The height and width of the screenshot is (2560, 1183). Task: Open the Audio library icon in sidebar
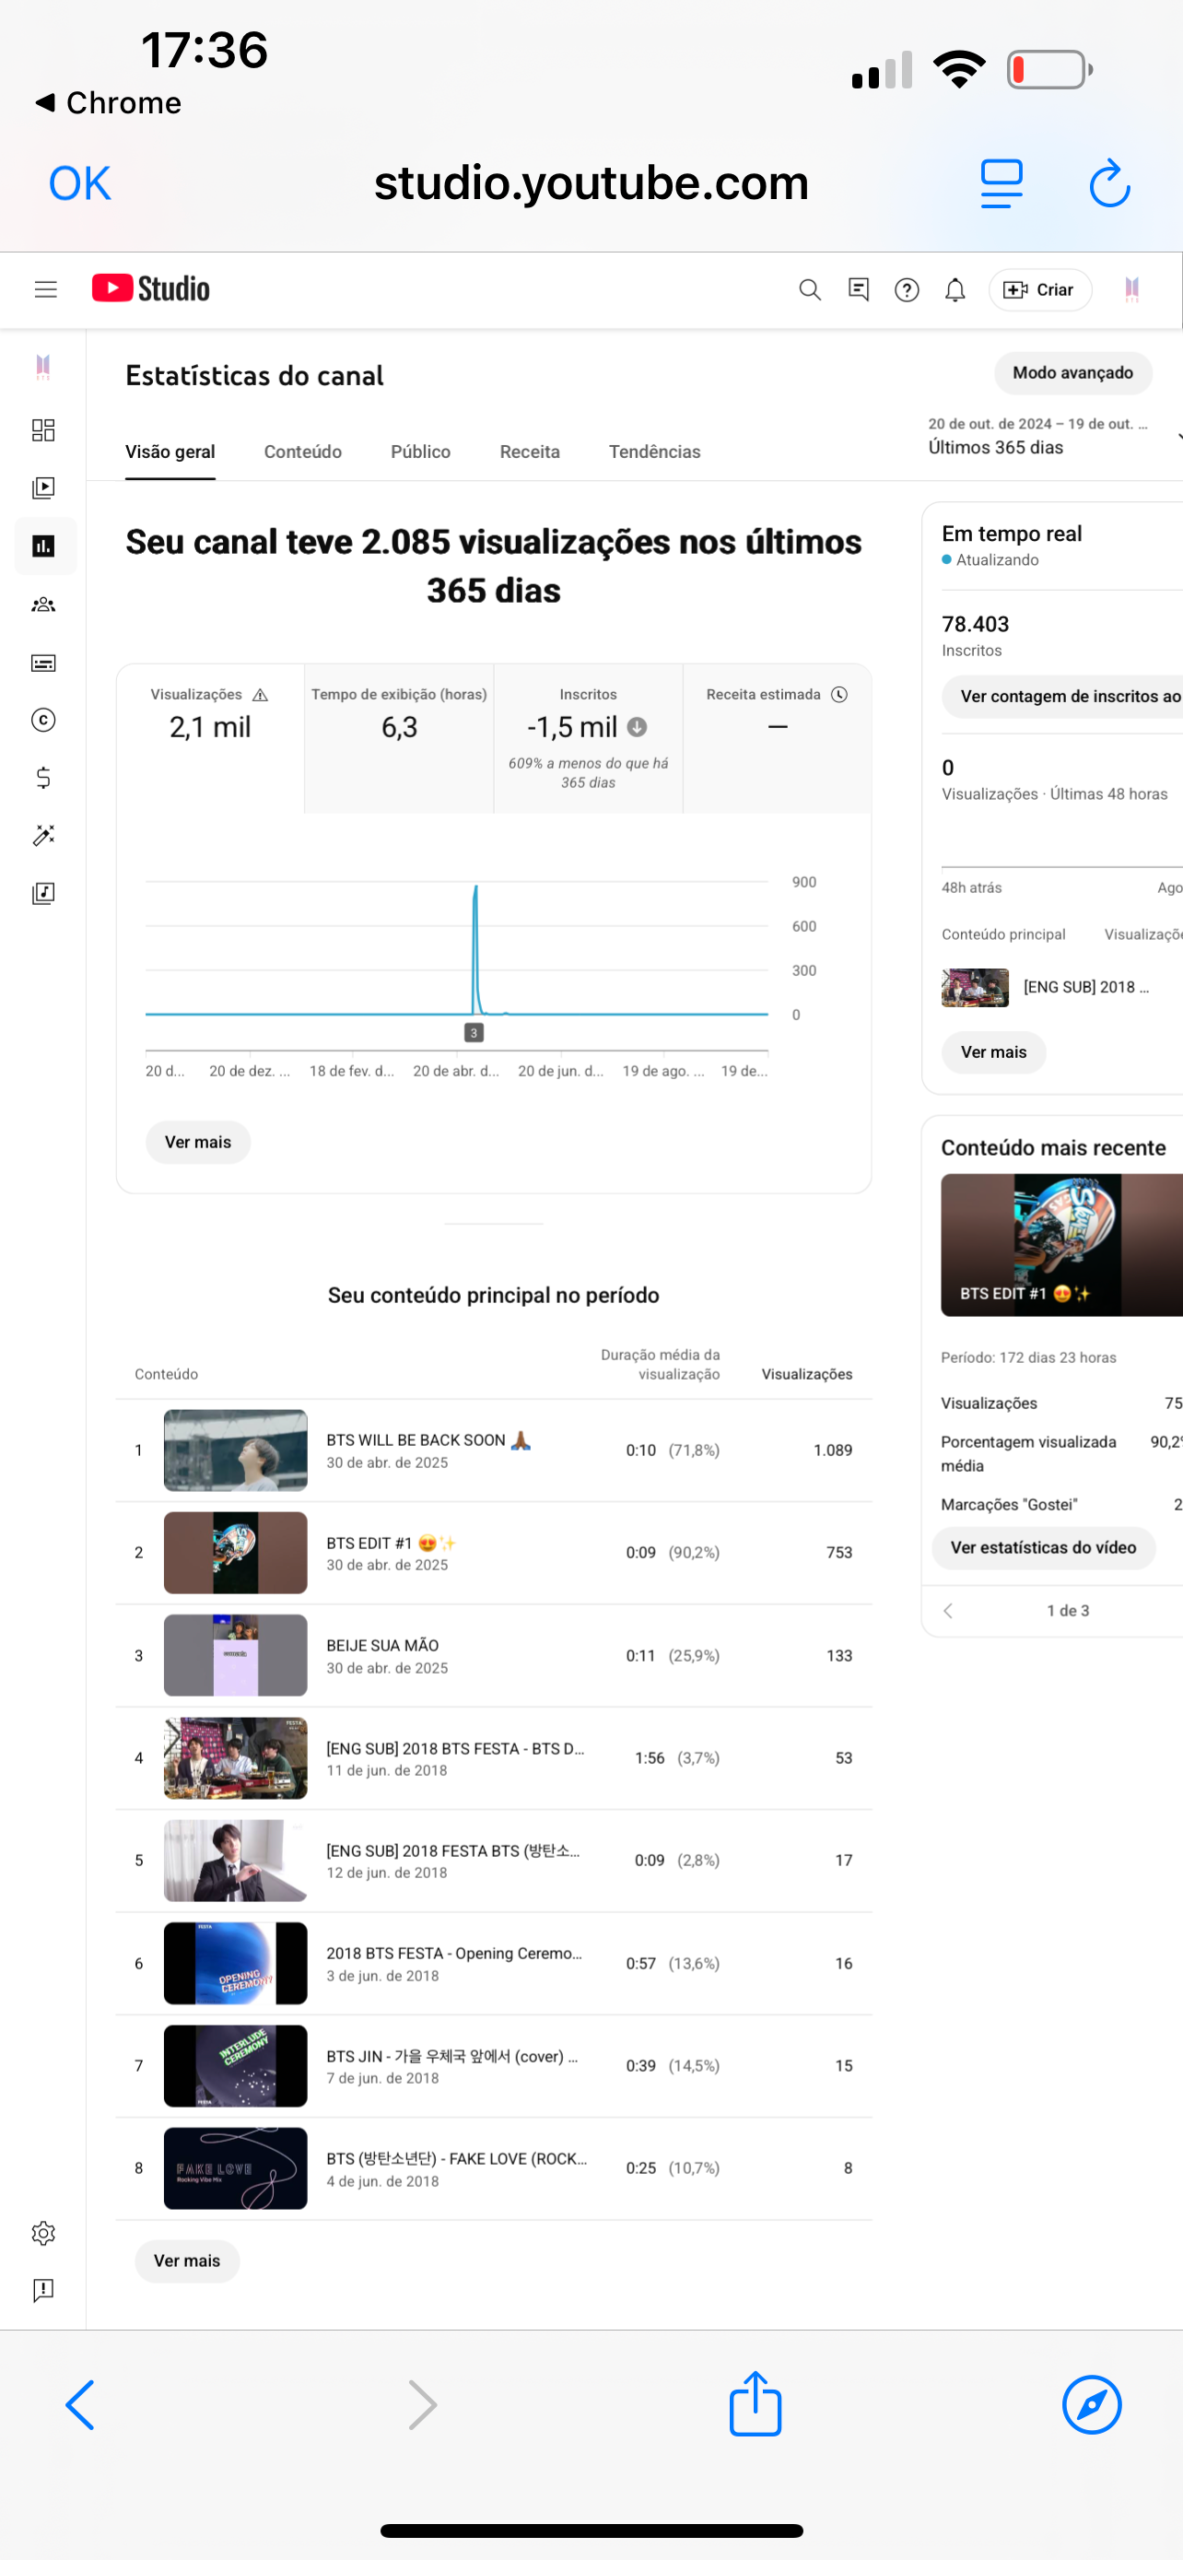click(43, 894)
